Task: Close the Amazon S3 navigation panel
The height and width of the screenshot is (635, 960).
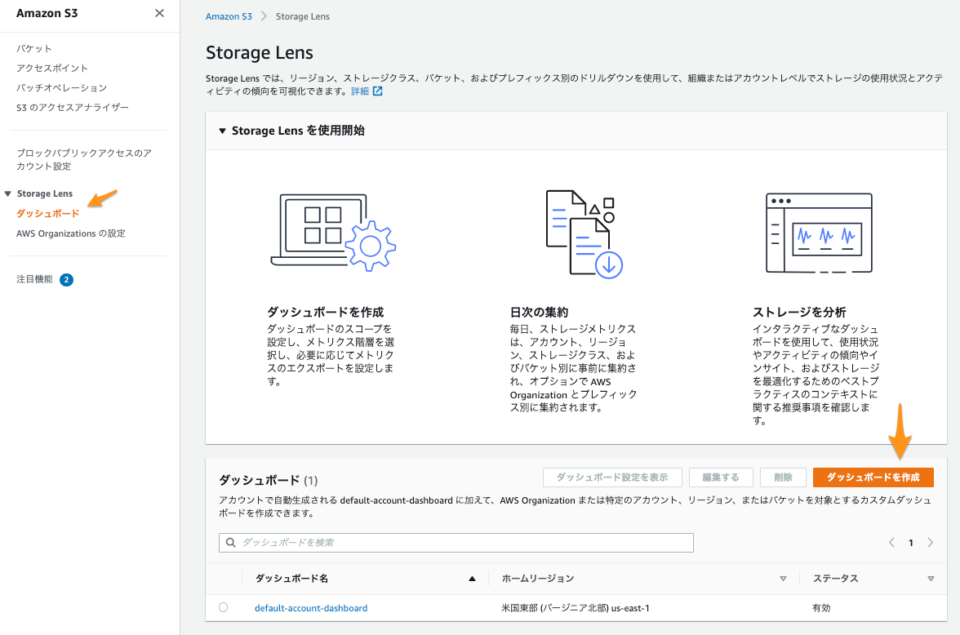Action: (159, 13)
